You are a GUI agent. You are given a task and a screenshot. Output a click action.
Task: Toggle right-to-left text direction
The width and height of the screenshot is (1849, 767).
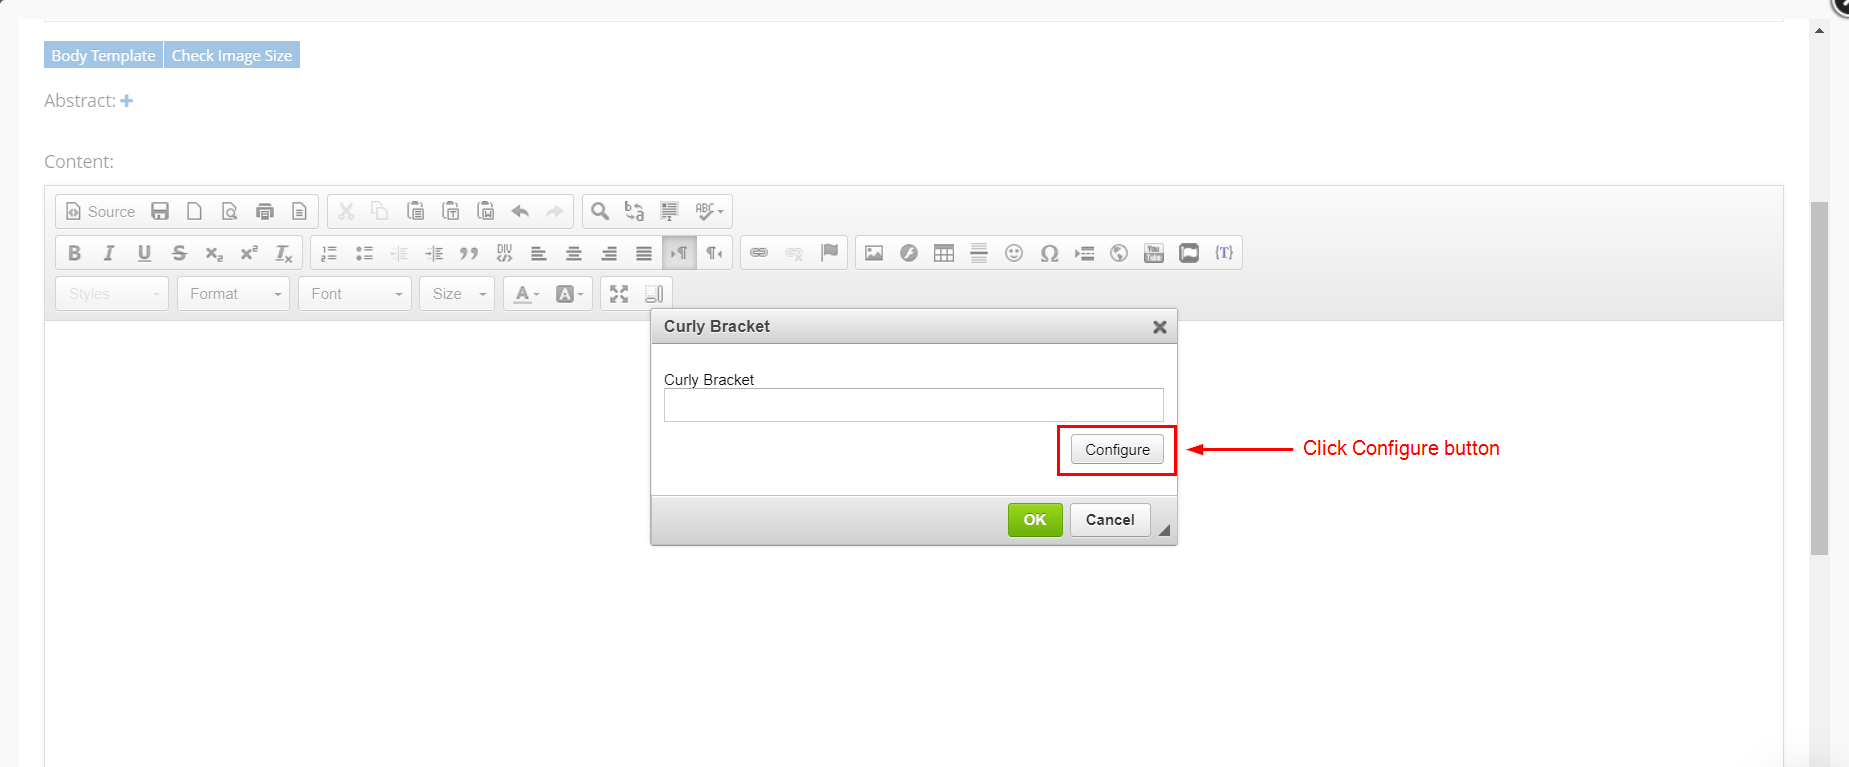[714, 253]
